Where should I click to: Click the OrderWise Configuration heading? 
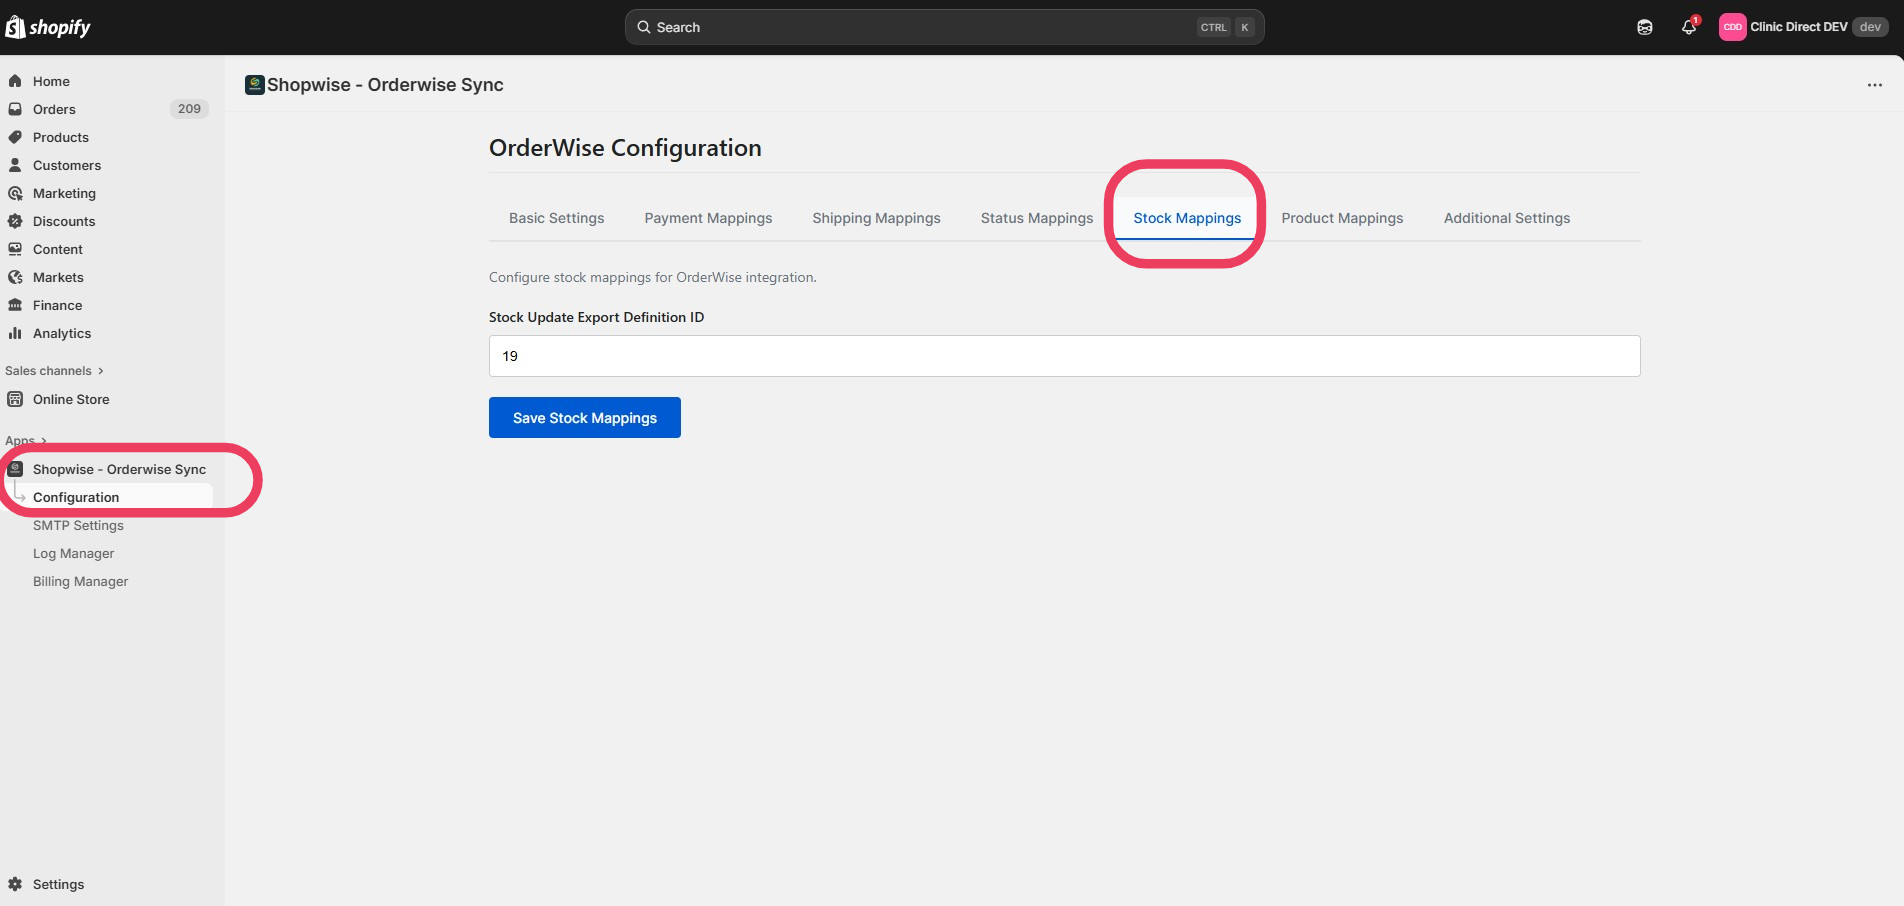tap(625, 148)
